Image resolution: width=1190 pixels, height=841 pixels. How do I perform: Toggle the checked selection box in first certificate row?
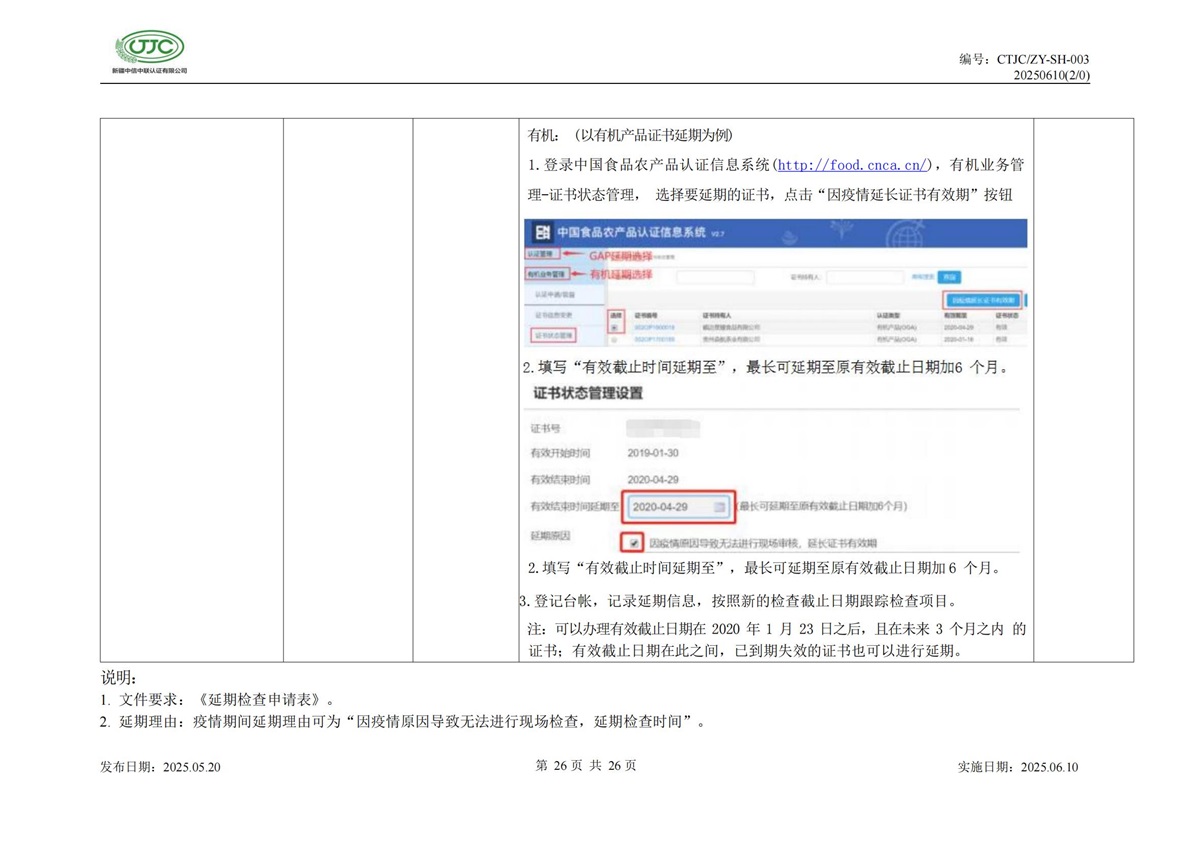click(614, 328)
